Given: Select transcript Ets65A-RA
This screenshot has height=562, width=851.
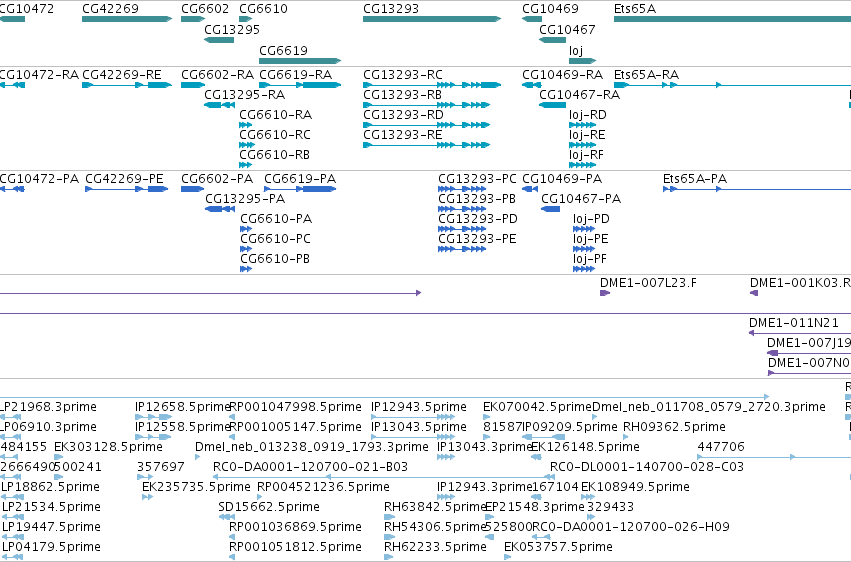Looking at the screenshot, I should [x=646, y=74].
